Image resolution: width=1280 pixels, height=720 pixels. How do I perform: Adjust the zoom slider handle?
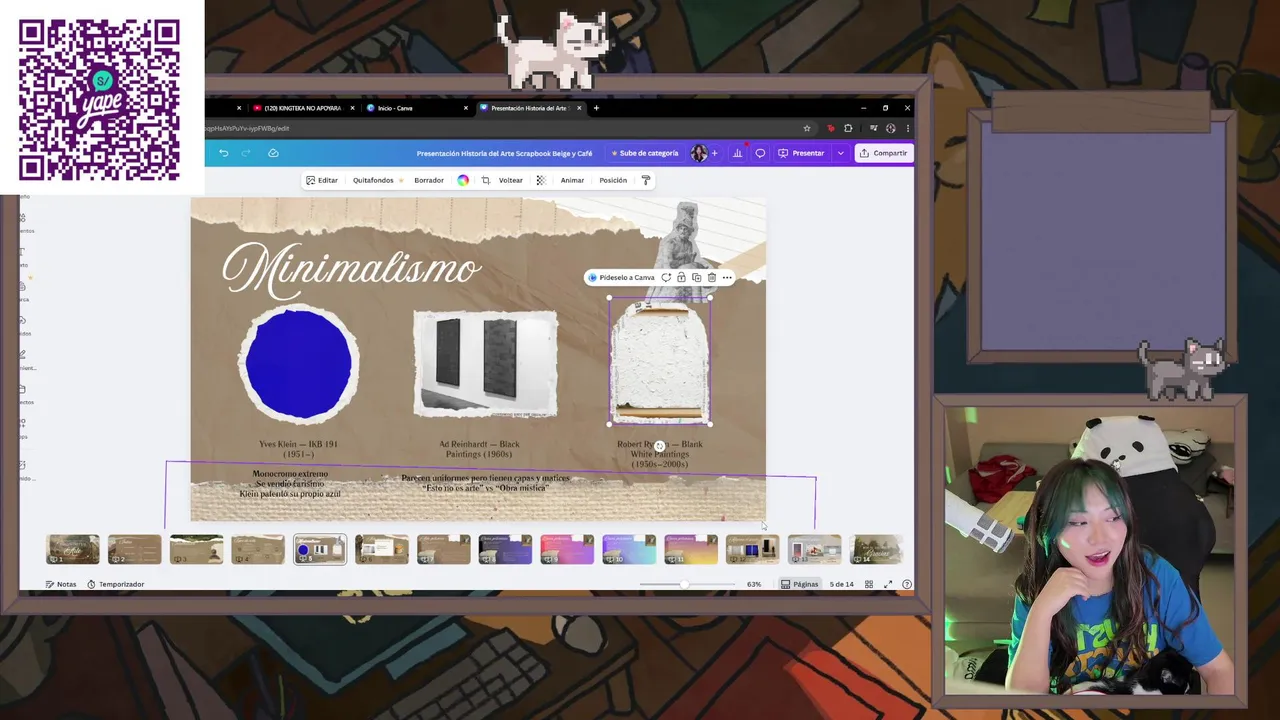click(x=684, y=584)
